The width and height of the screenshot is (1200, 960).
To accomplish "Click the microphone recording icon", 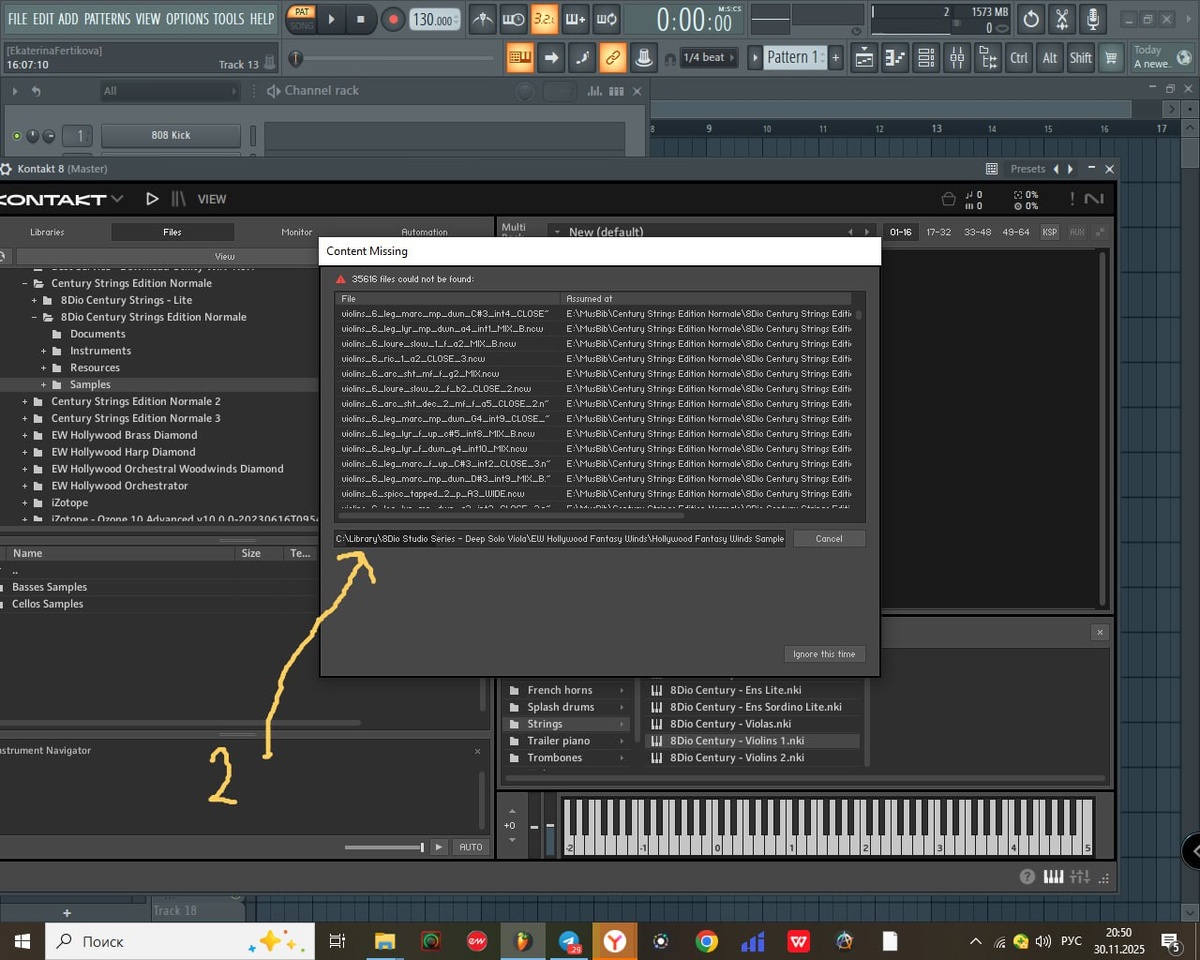I will pyautogui.click(x=1093, y=19).
